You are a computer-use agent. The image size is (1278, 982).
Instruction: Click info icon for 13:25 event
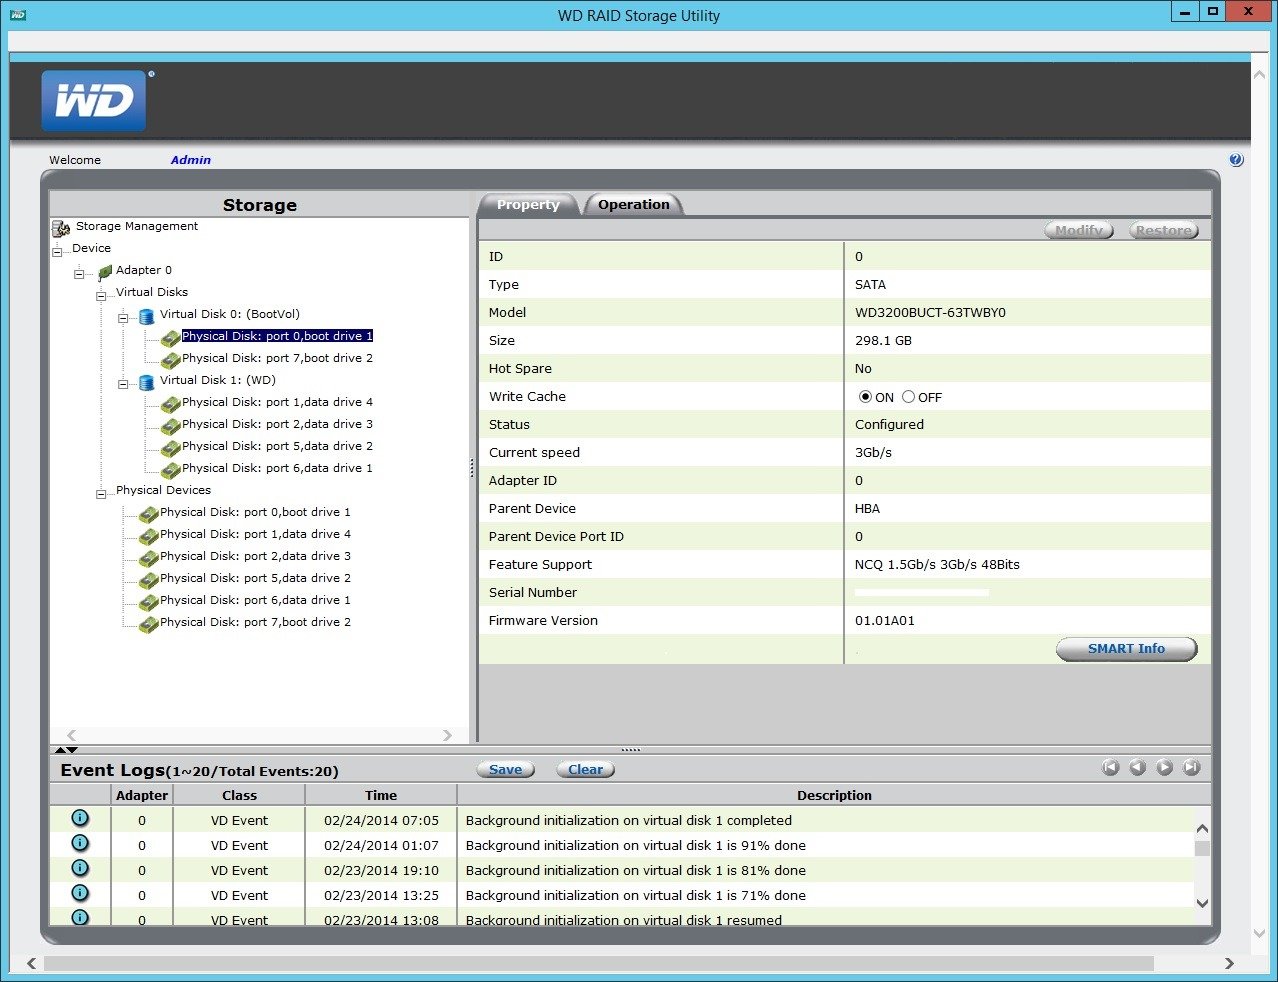point(80,893)
